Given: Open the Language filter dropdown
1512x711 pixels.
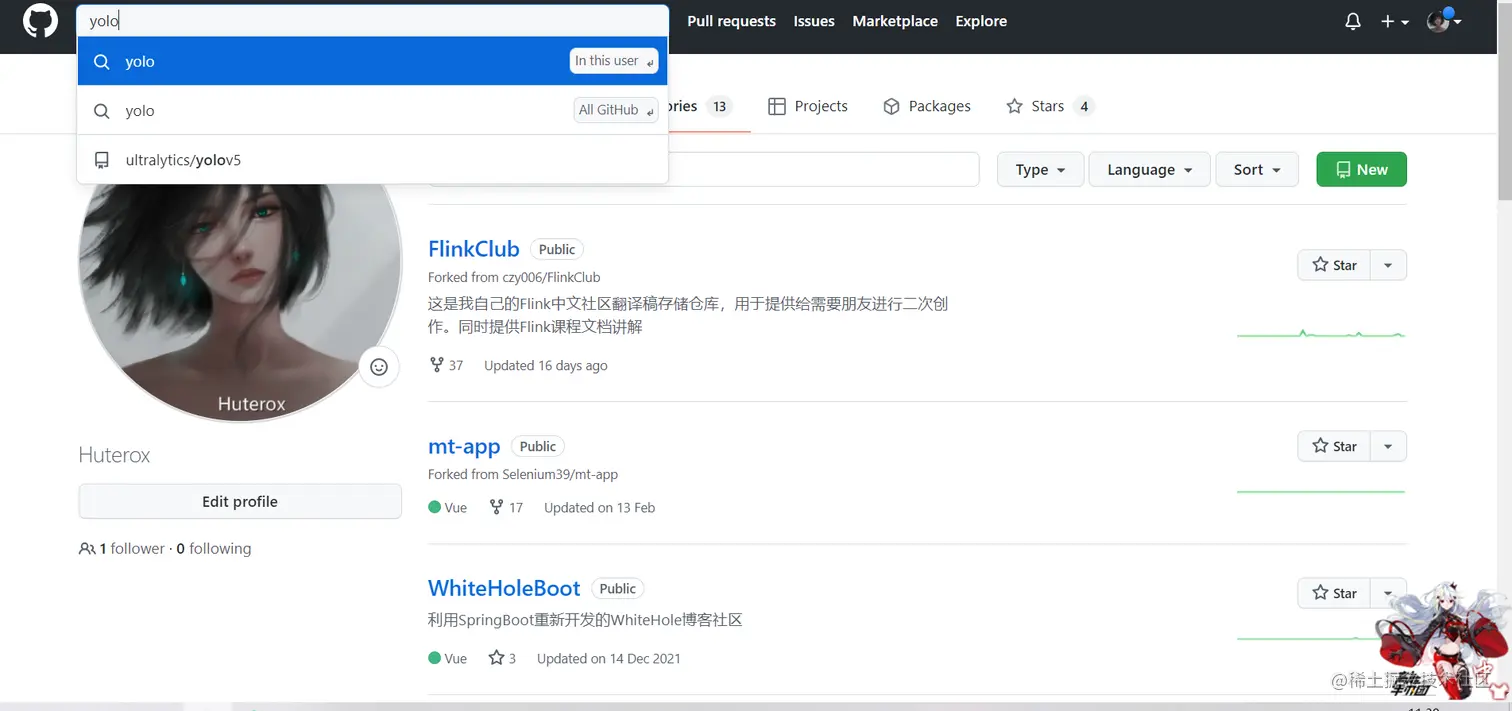Looking at the screenshot, I should click(x=1150, y=170).
